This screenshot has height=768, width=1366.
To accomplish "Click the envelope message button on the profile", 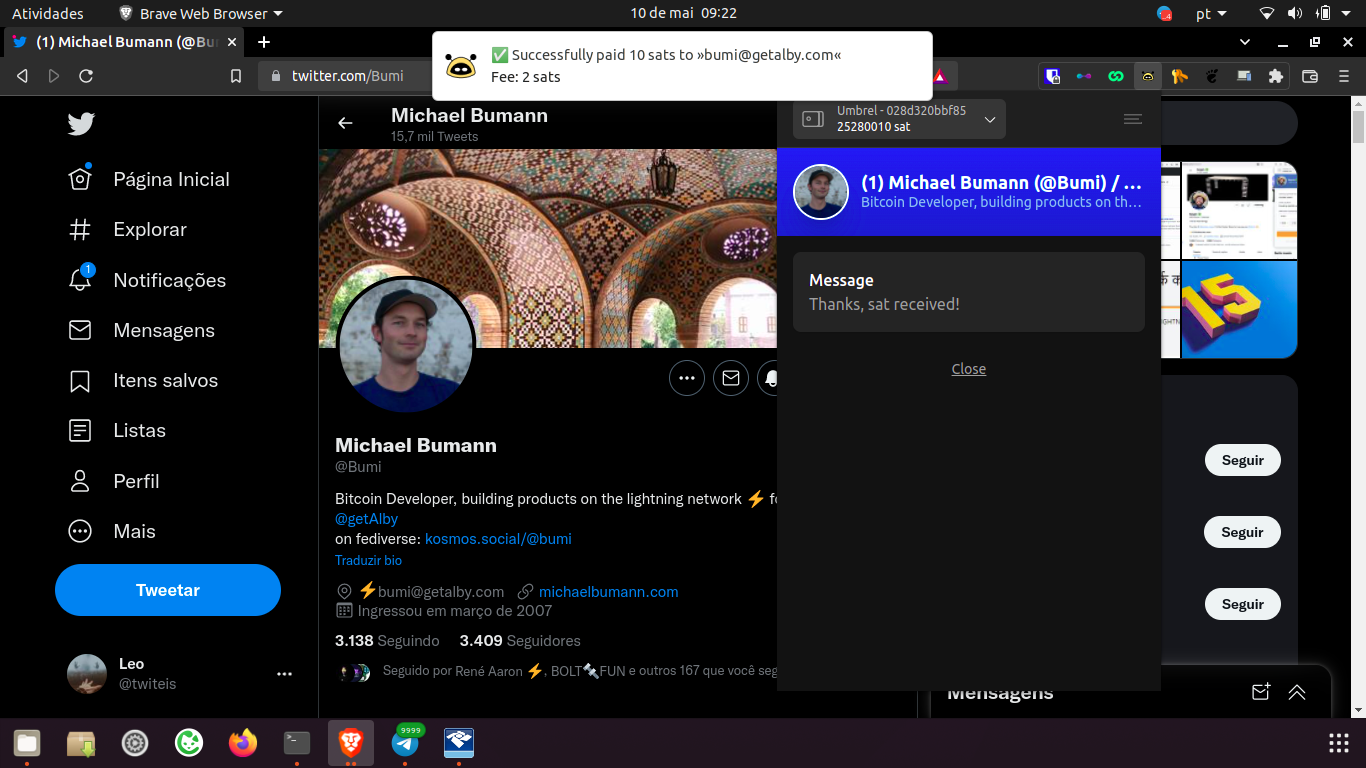I will pos(731,378).
